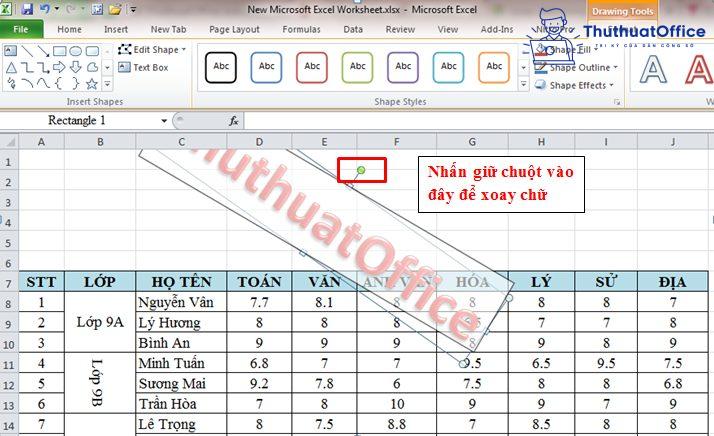The width and height of the screenshot is (714, 436).
Task: Open the Data tab
Action: click(353, 29)
